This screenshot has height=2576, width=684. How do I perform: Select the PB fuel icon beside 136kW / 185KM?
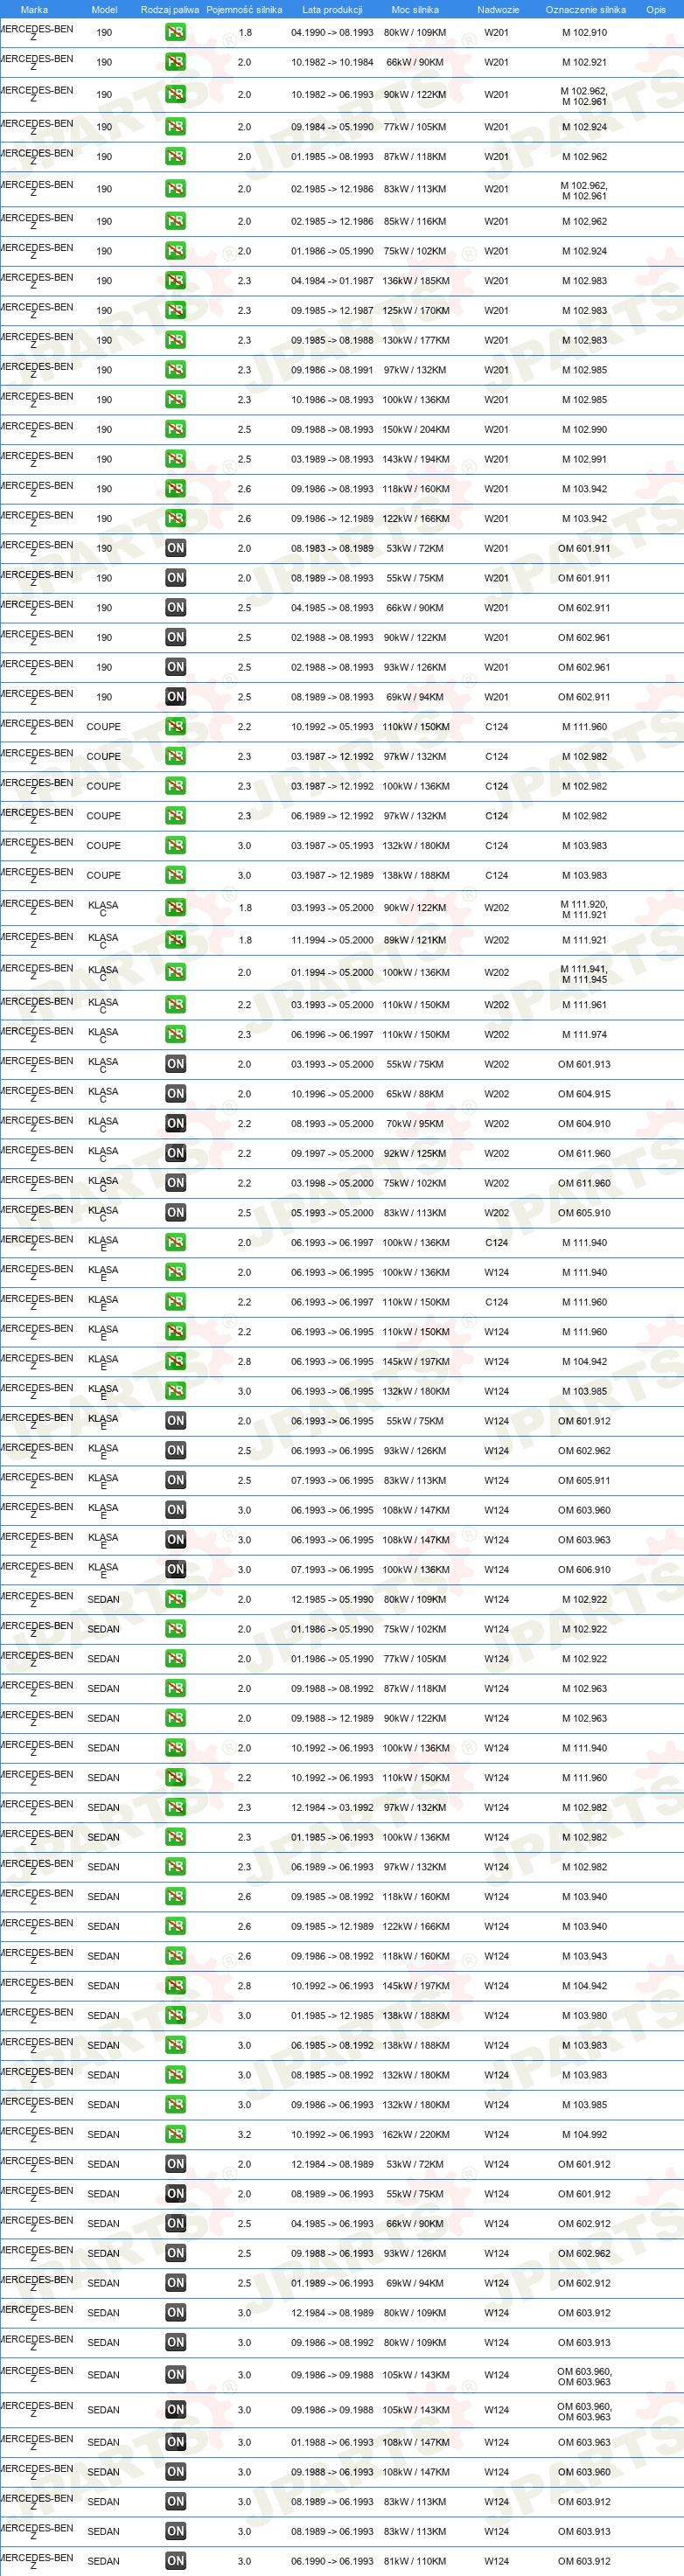pyautogui.click(x=175, y=281)
